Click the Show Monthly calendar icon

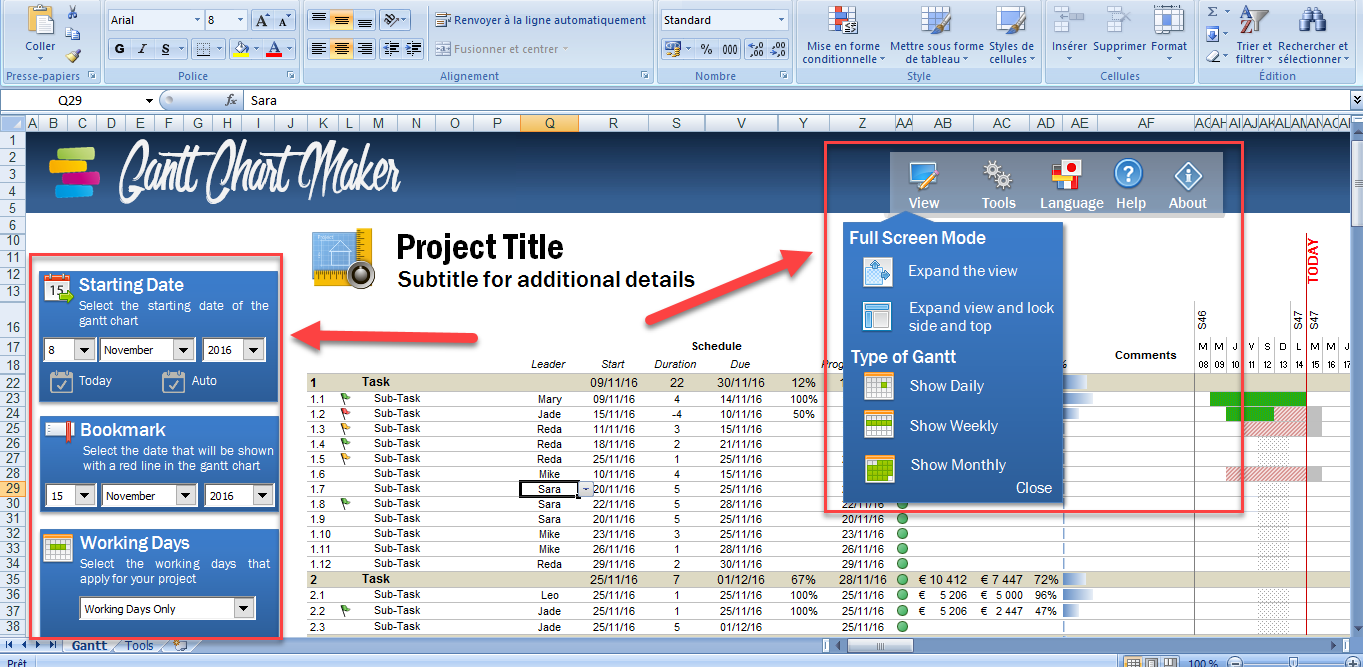(878, 467)
